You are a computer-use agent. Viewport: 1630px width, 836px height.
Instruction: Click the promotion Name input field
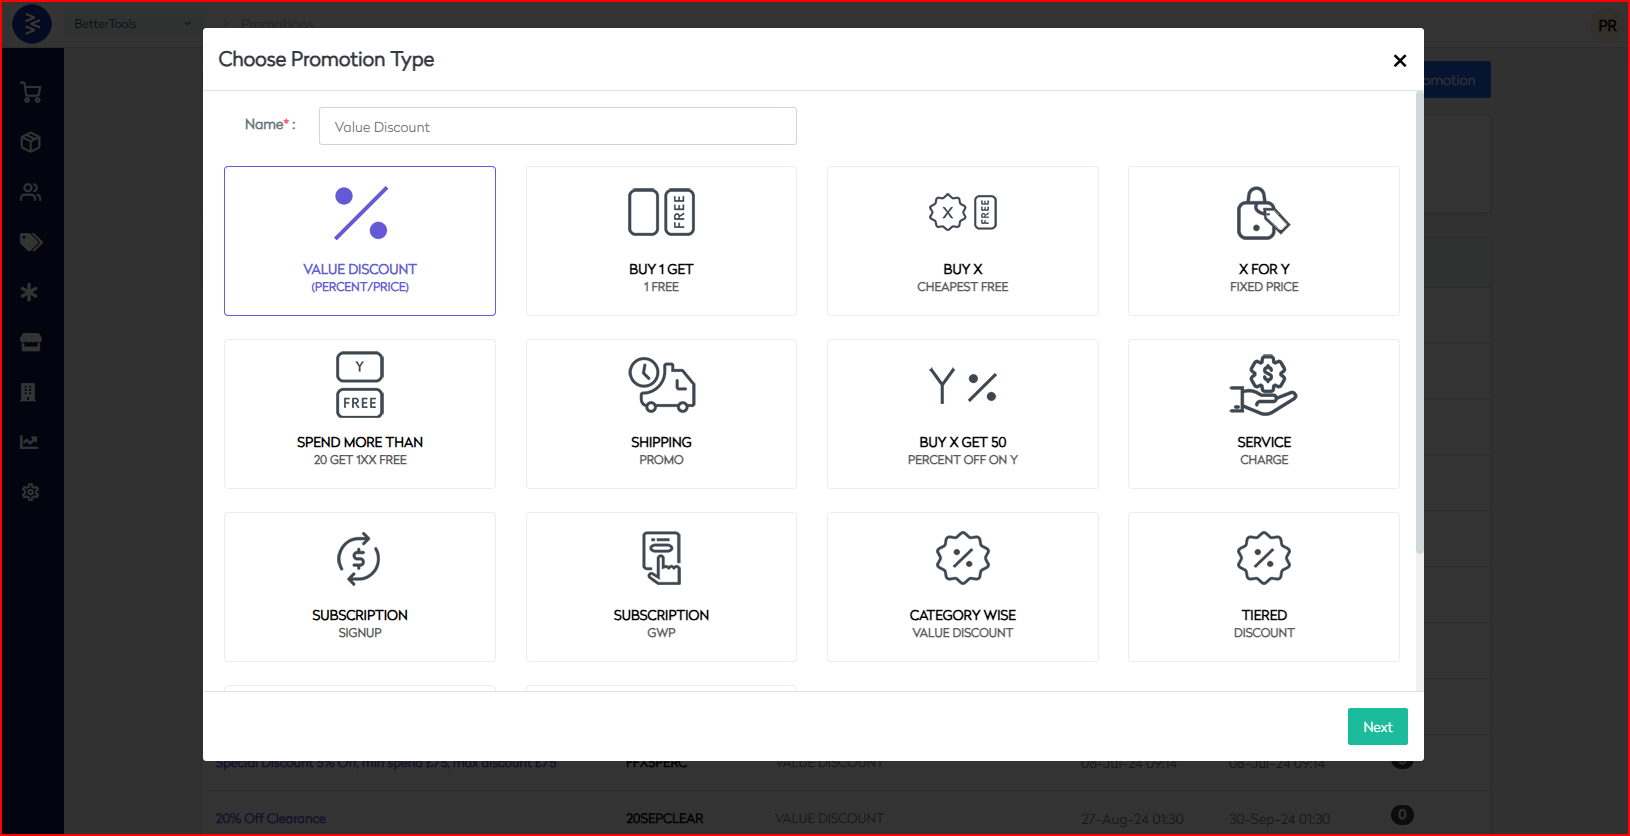tap(557, 127)
